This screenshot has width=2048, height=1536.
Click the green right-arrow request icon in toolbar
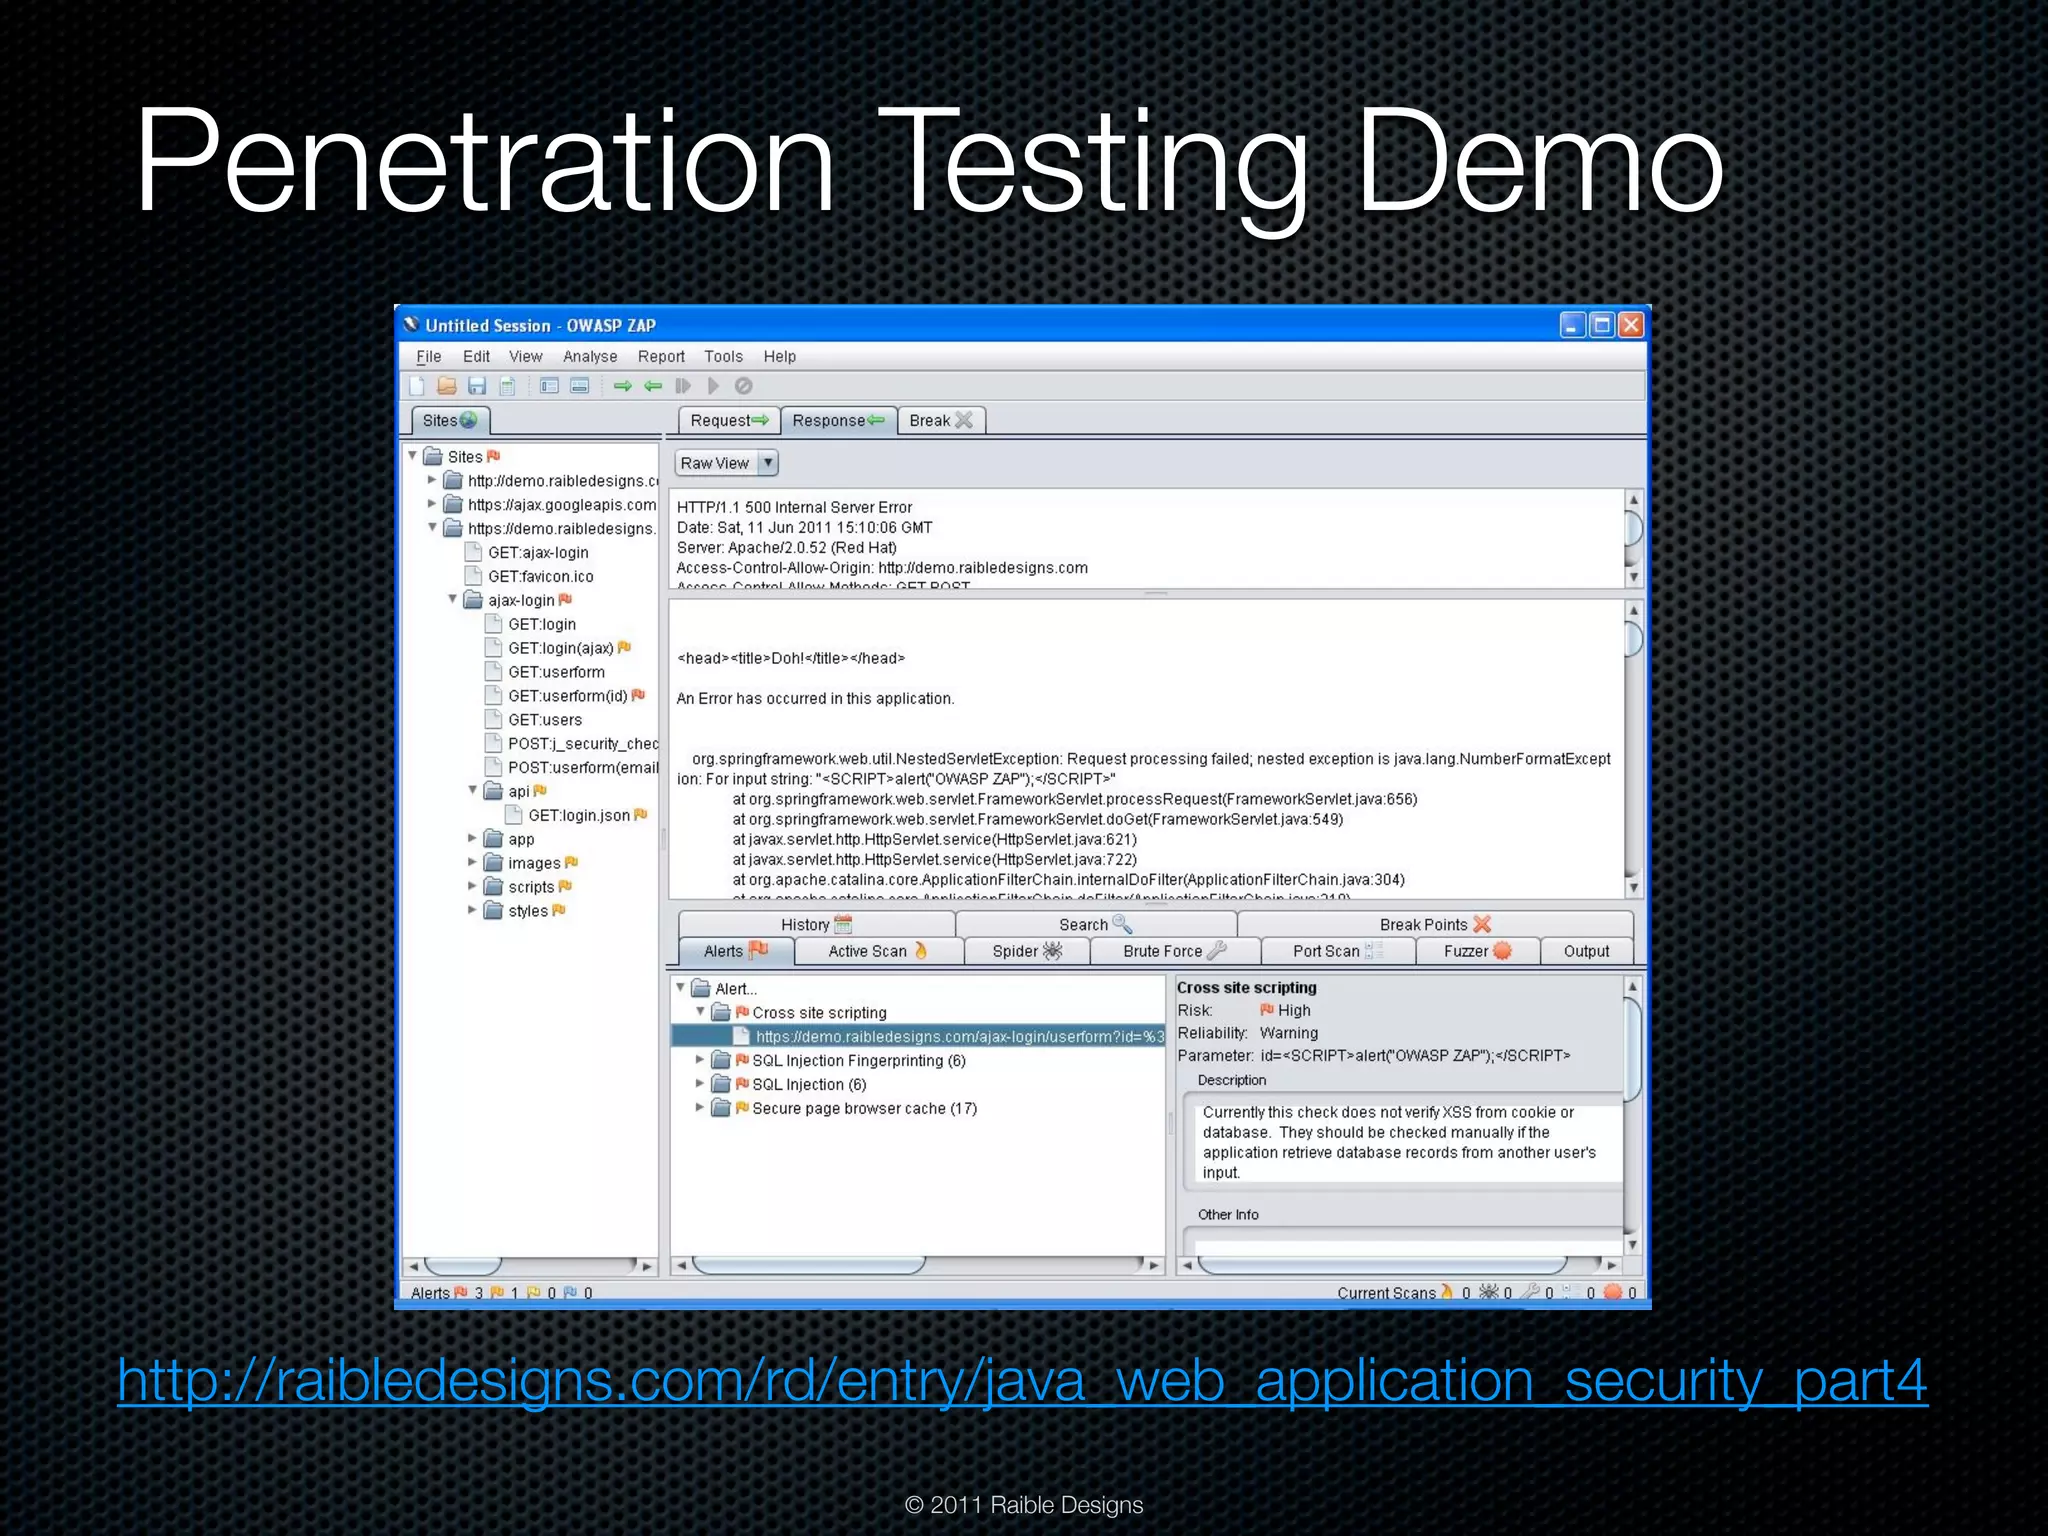[623, 386]
